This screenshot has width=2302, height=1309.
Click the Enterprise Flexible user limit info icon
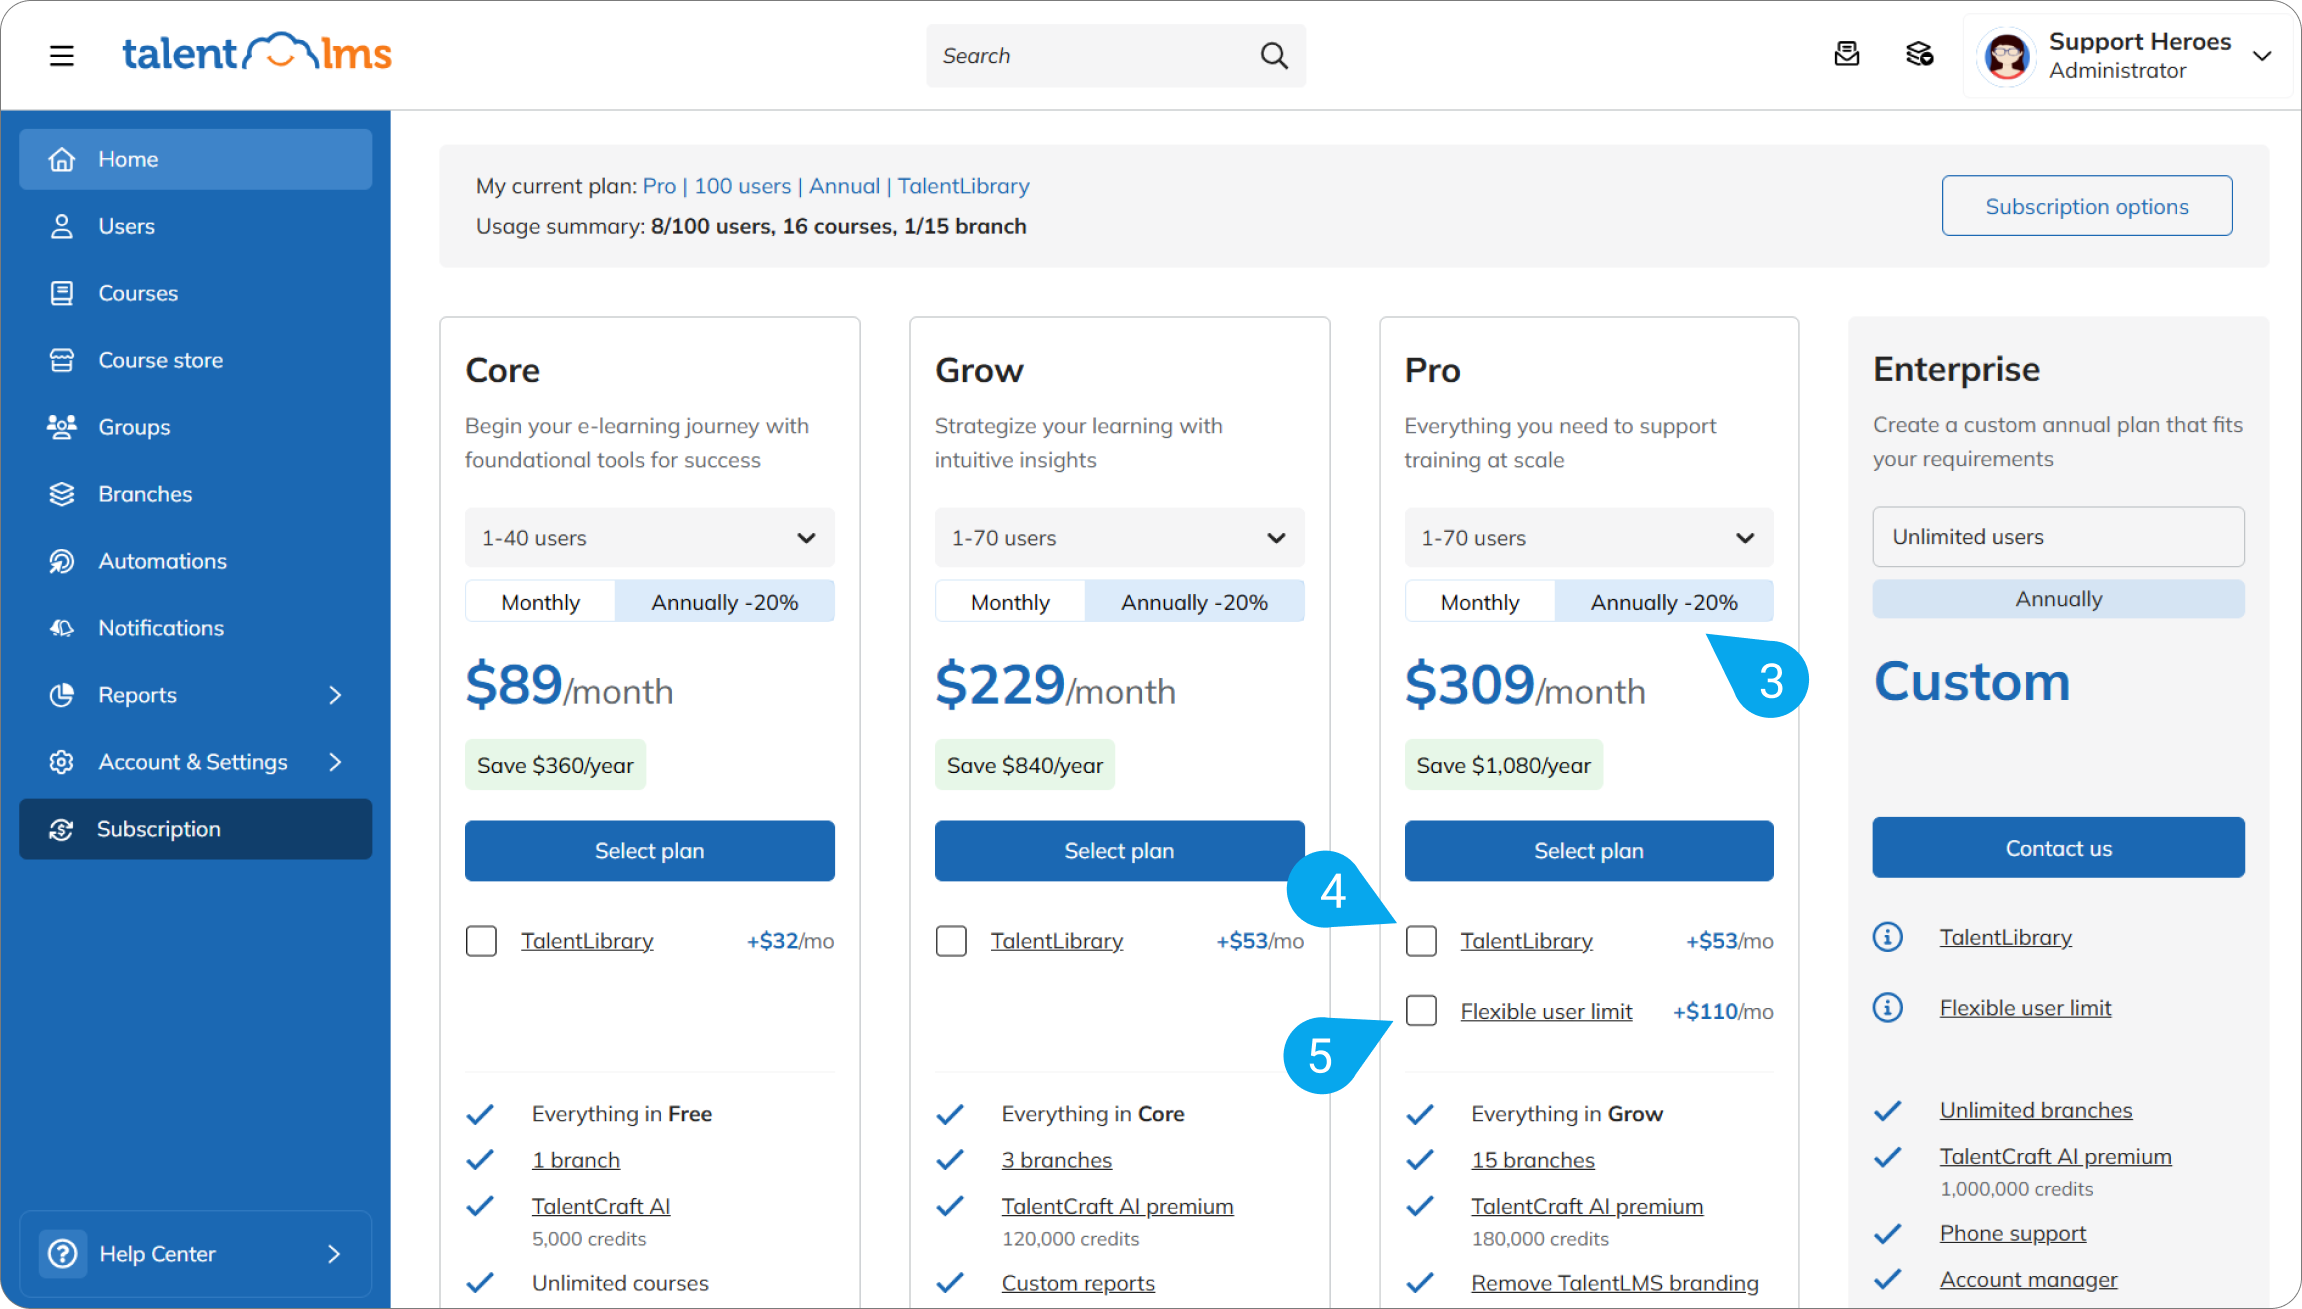(x=1888, y=1007)
